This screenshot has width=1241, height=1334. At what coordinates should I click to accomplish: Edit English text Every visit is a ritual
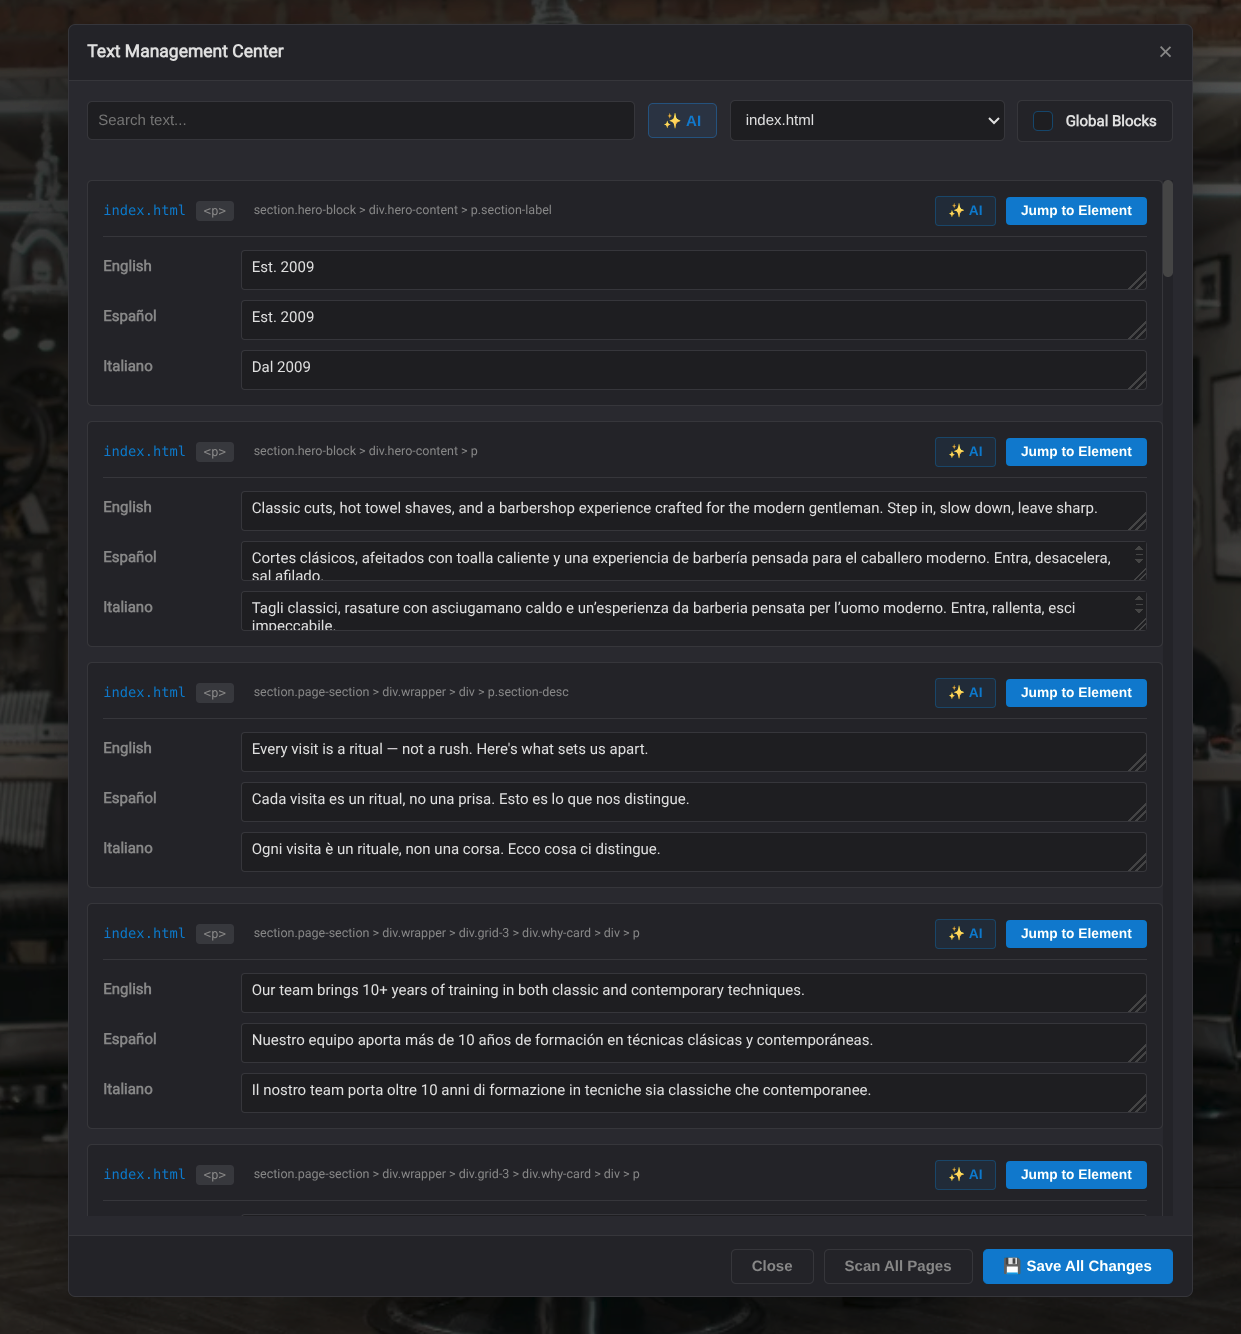694,752
